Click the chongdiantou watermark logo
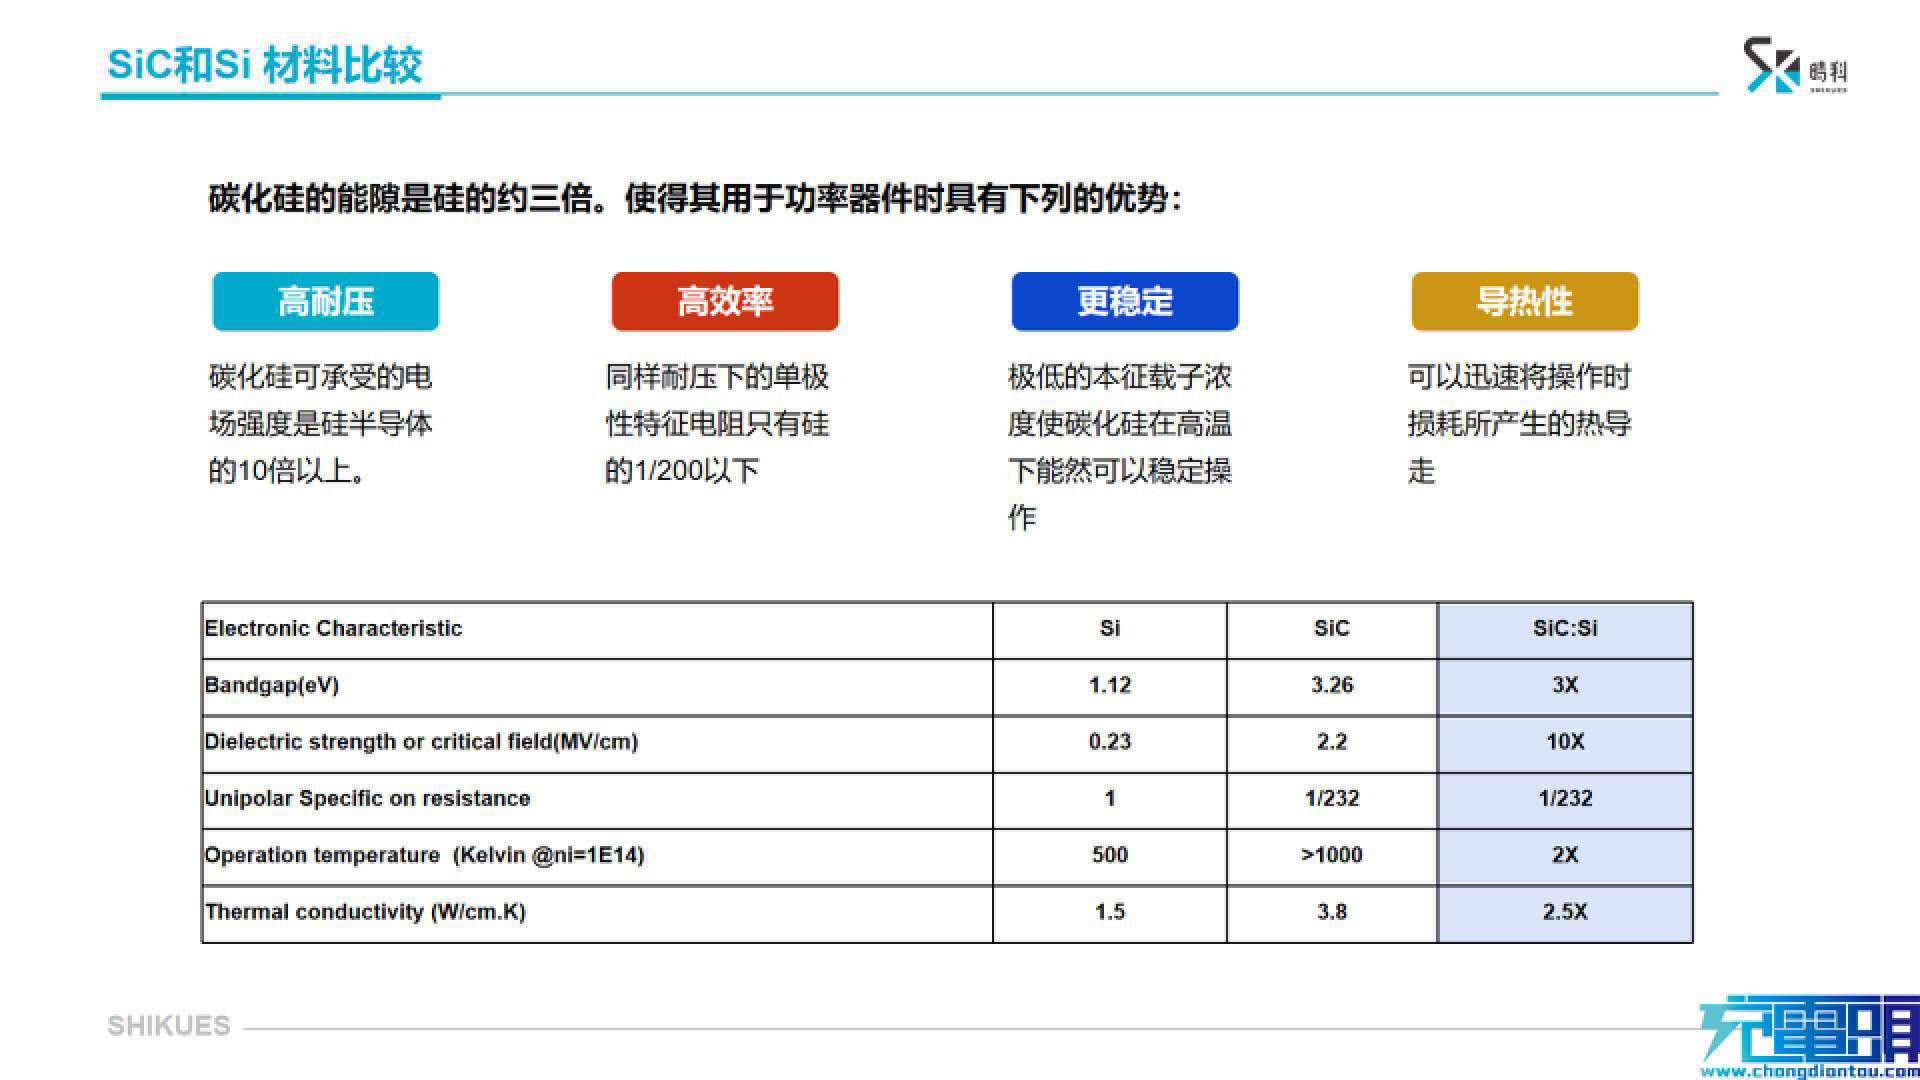Image resolution: width=1920 pixels, height=1080 pixels. point(1808,1029)
